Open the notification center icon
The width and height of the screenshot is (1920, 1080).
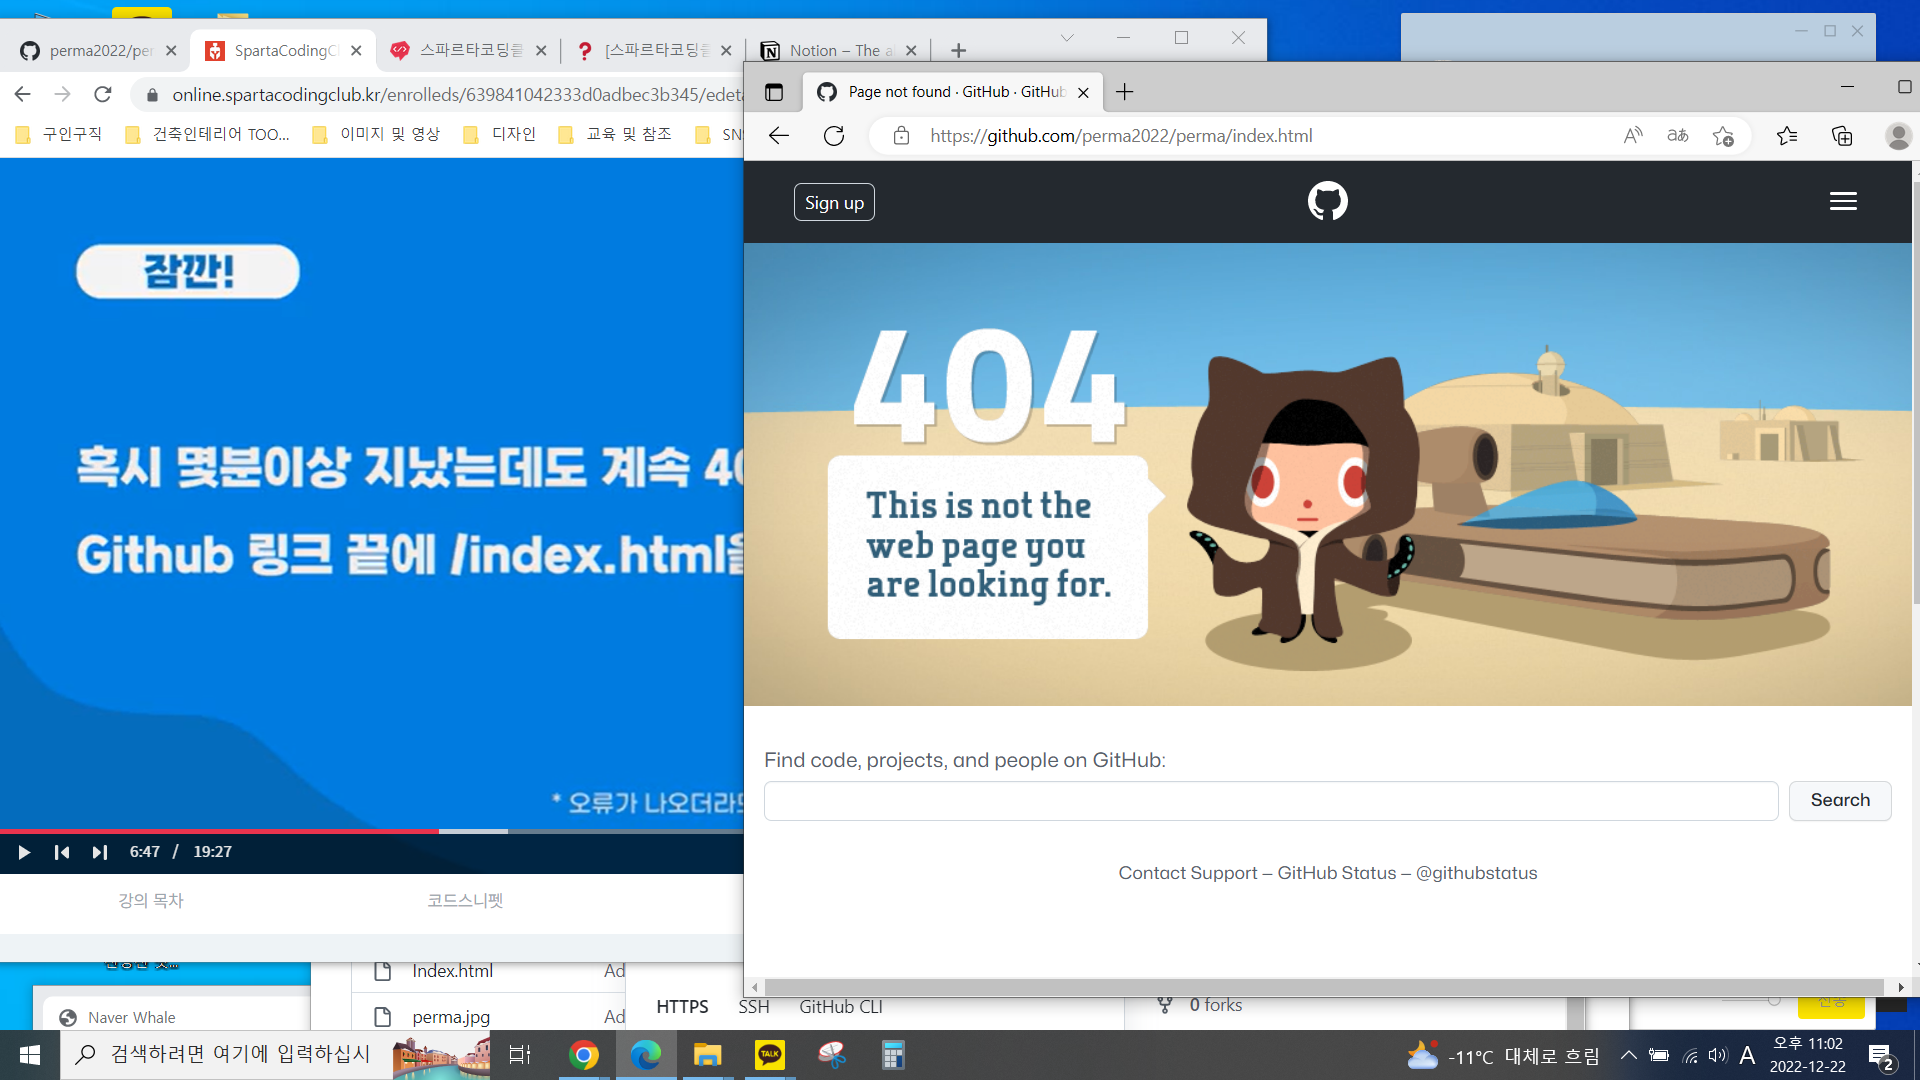coord(1881,1056)
